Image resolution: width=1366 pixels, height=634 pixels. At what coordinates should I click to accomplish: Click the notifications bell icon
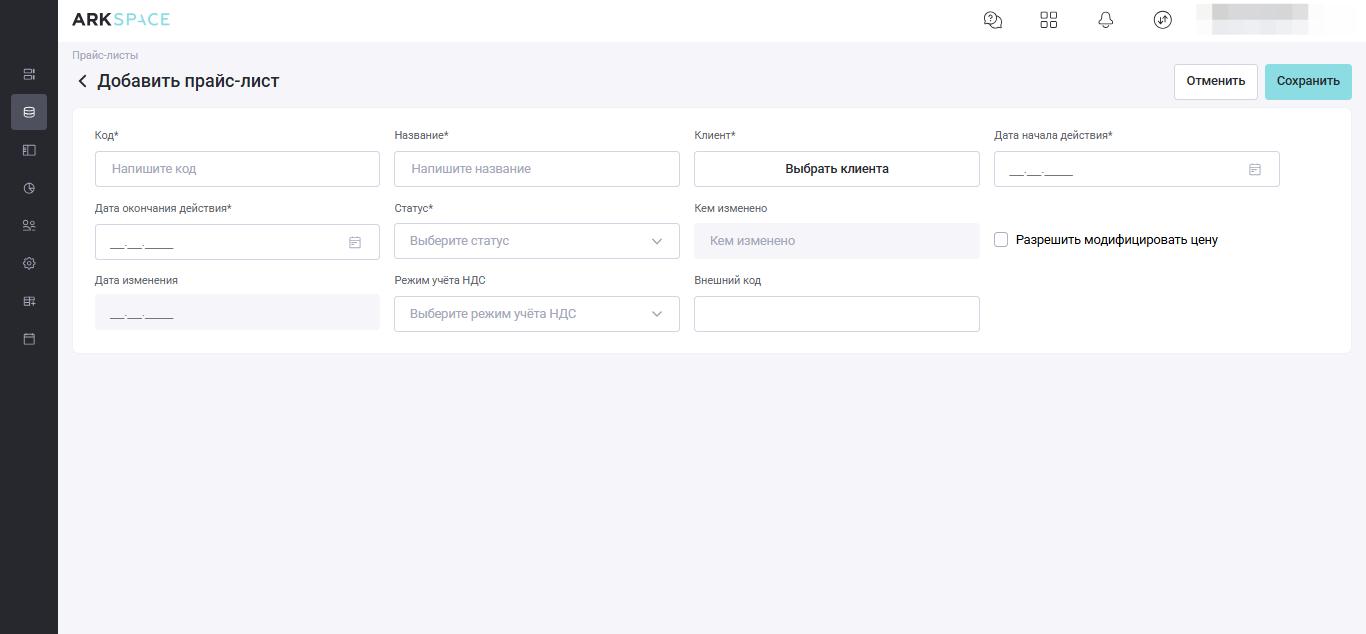1105,20
